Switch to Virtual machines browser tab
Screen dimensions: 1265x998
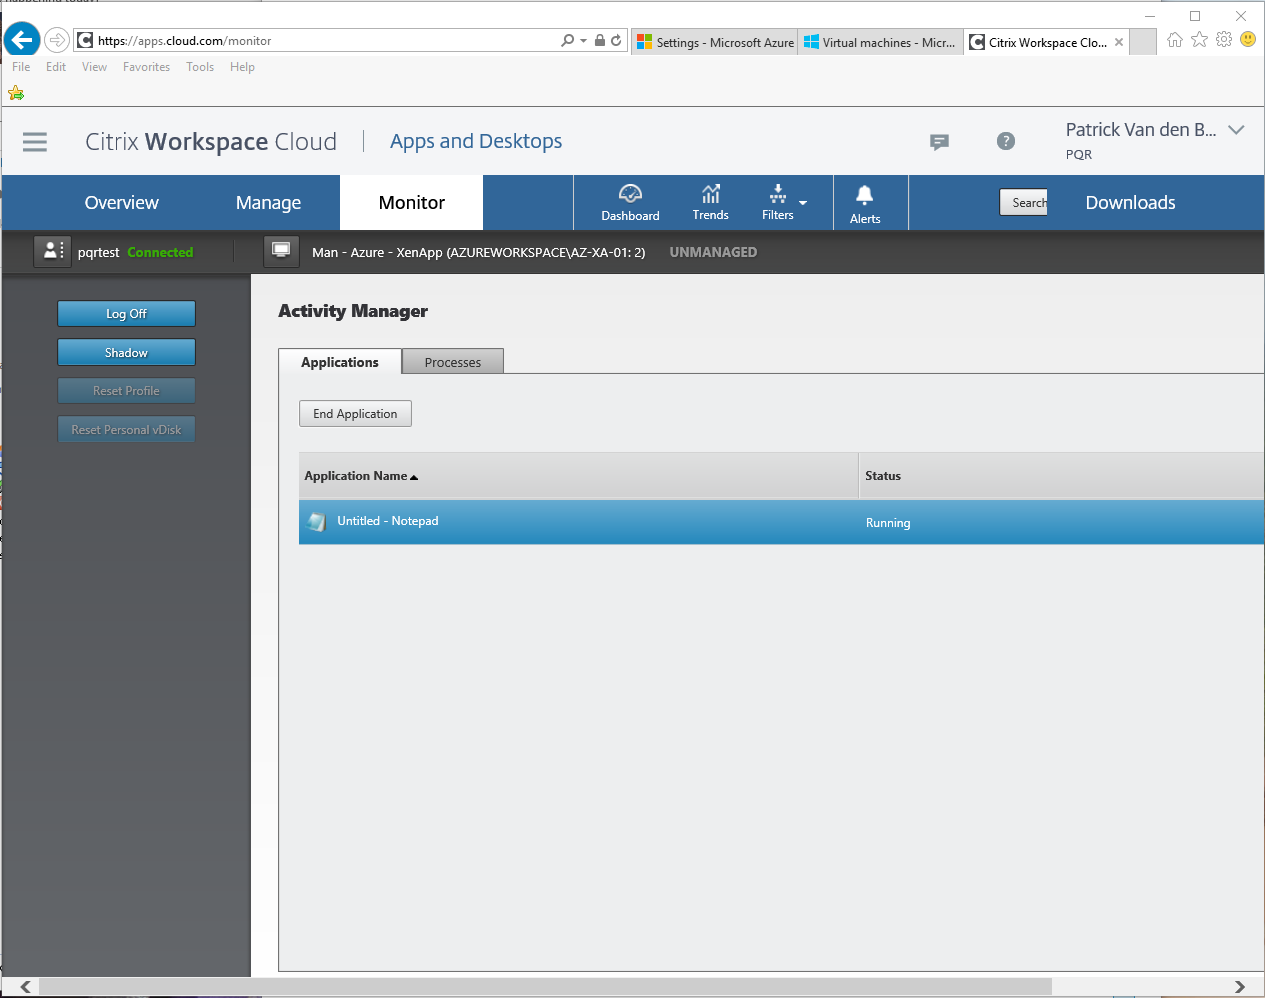[x=880, y=42]
